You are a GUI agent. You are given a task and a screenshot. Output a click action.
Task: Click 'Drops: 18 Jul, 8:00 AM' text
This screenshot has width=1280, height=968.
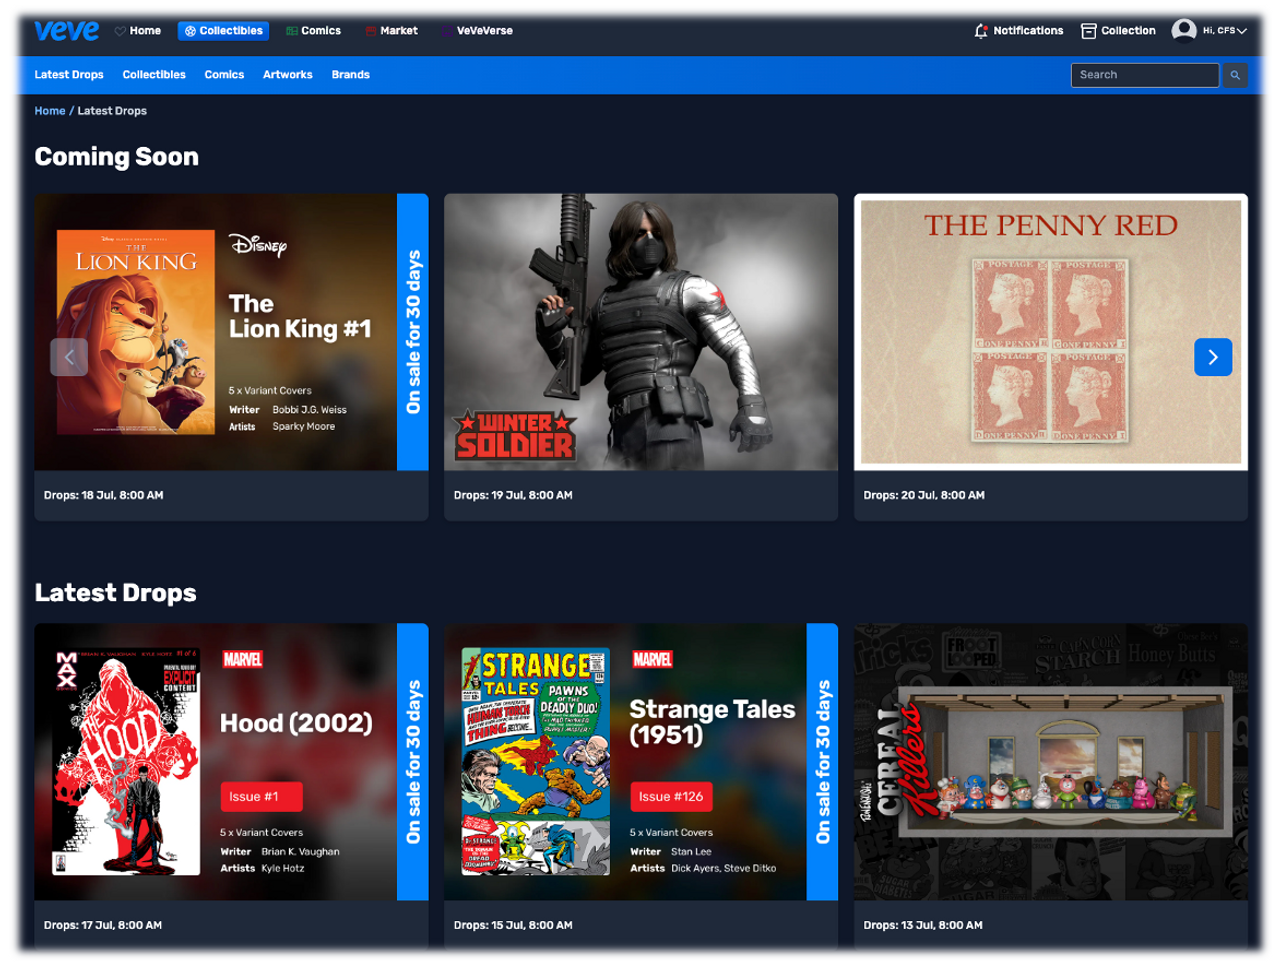point(103,495)
